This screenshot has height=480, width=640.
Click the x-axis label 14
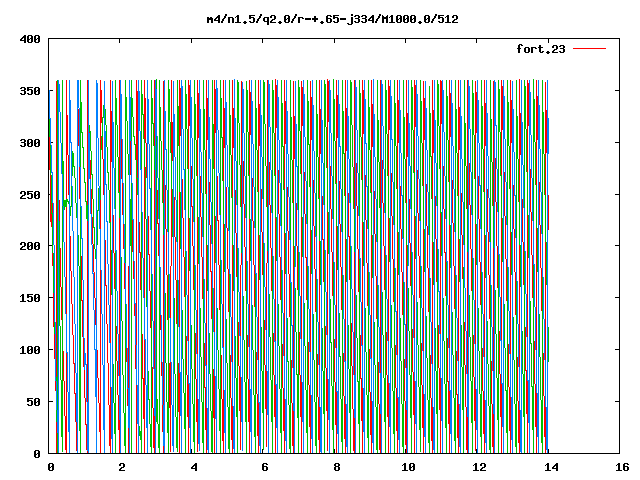point(551,467)
